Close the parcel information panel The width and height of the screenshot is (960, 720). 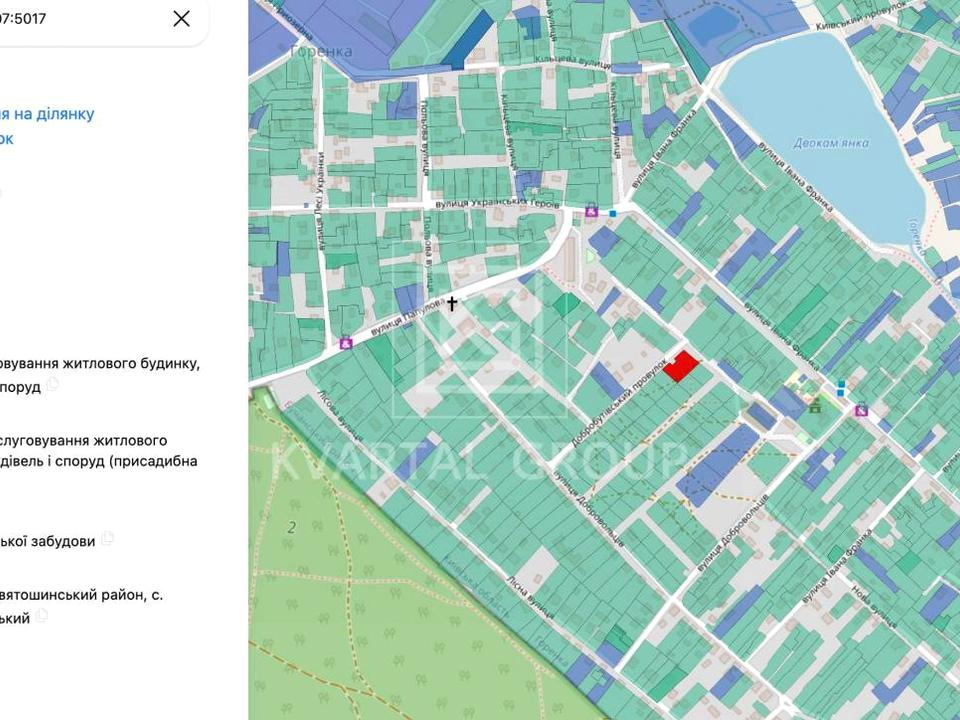click(181, 18)
